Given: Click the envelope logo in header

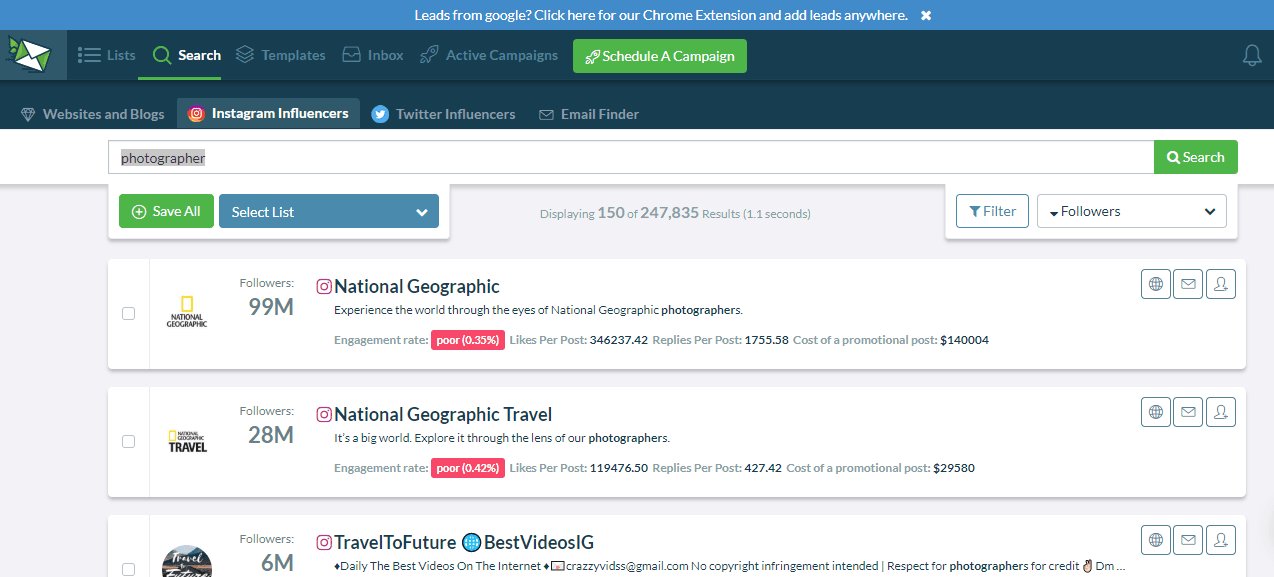Looking at the screenshot, I should click(33, 56).
